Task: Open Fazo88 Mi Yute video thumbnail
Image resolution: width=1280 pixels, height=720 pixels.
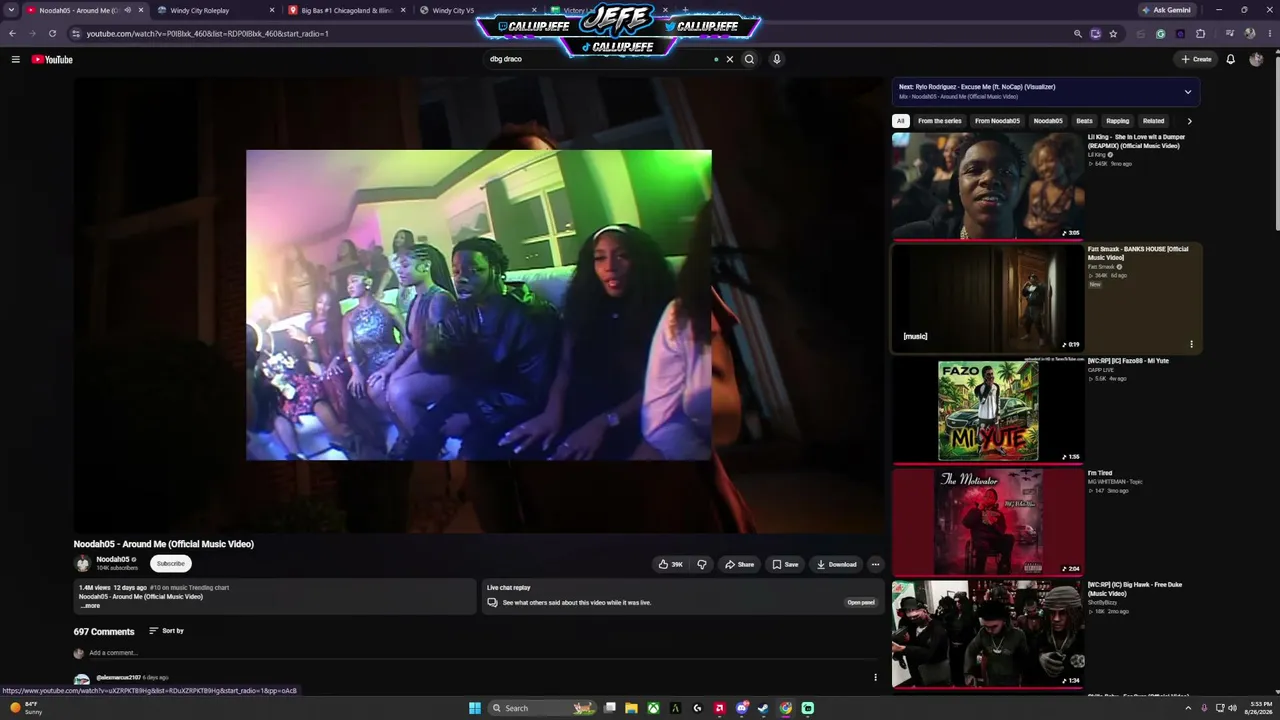Action: tap(988, 410)
